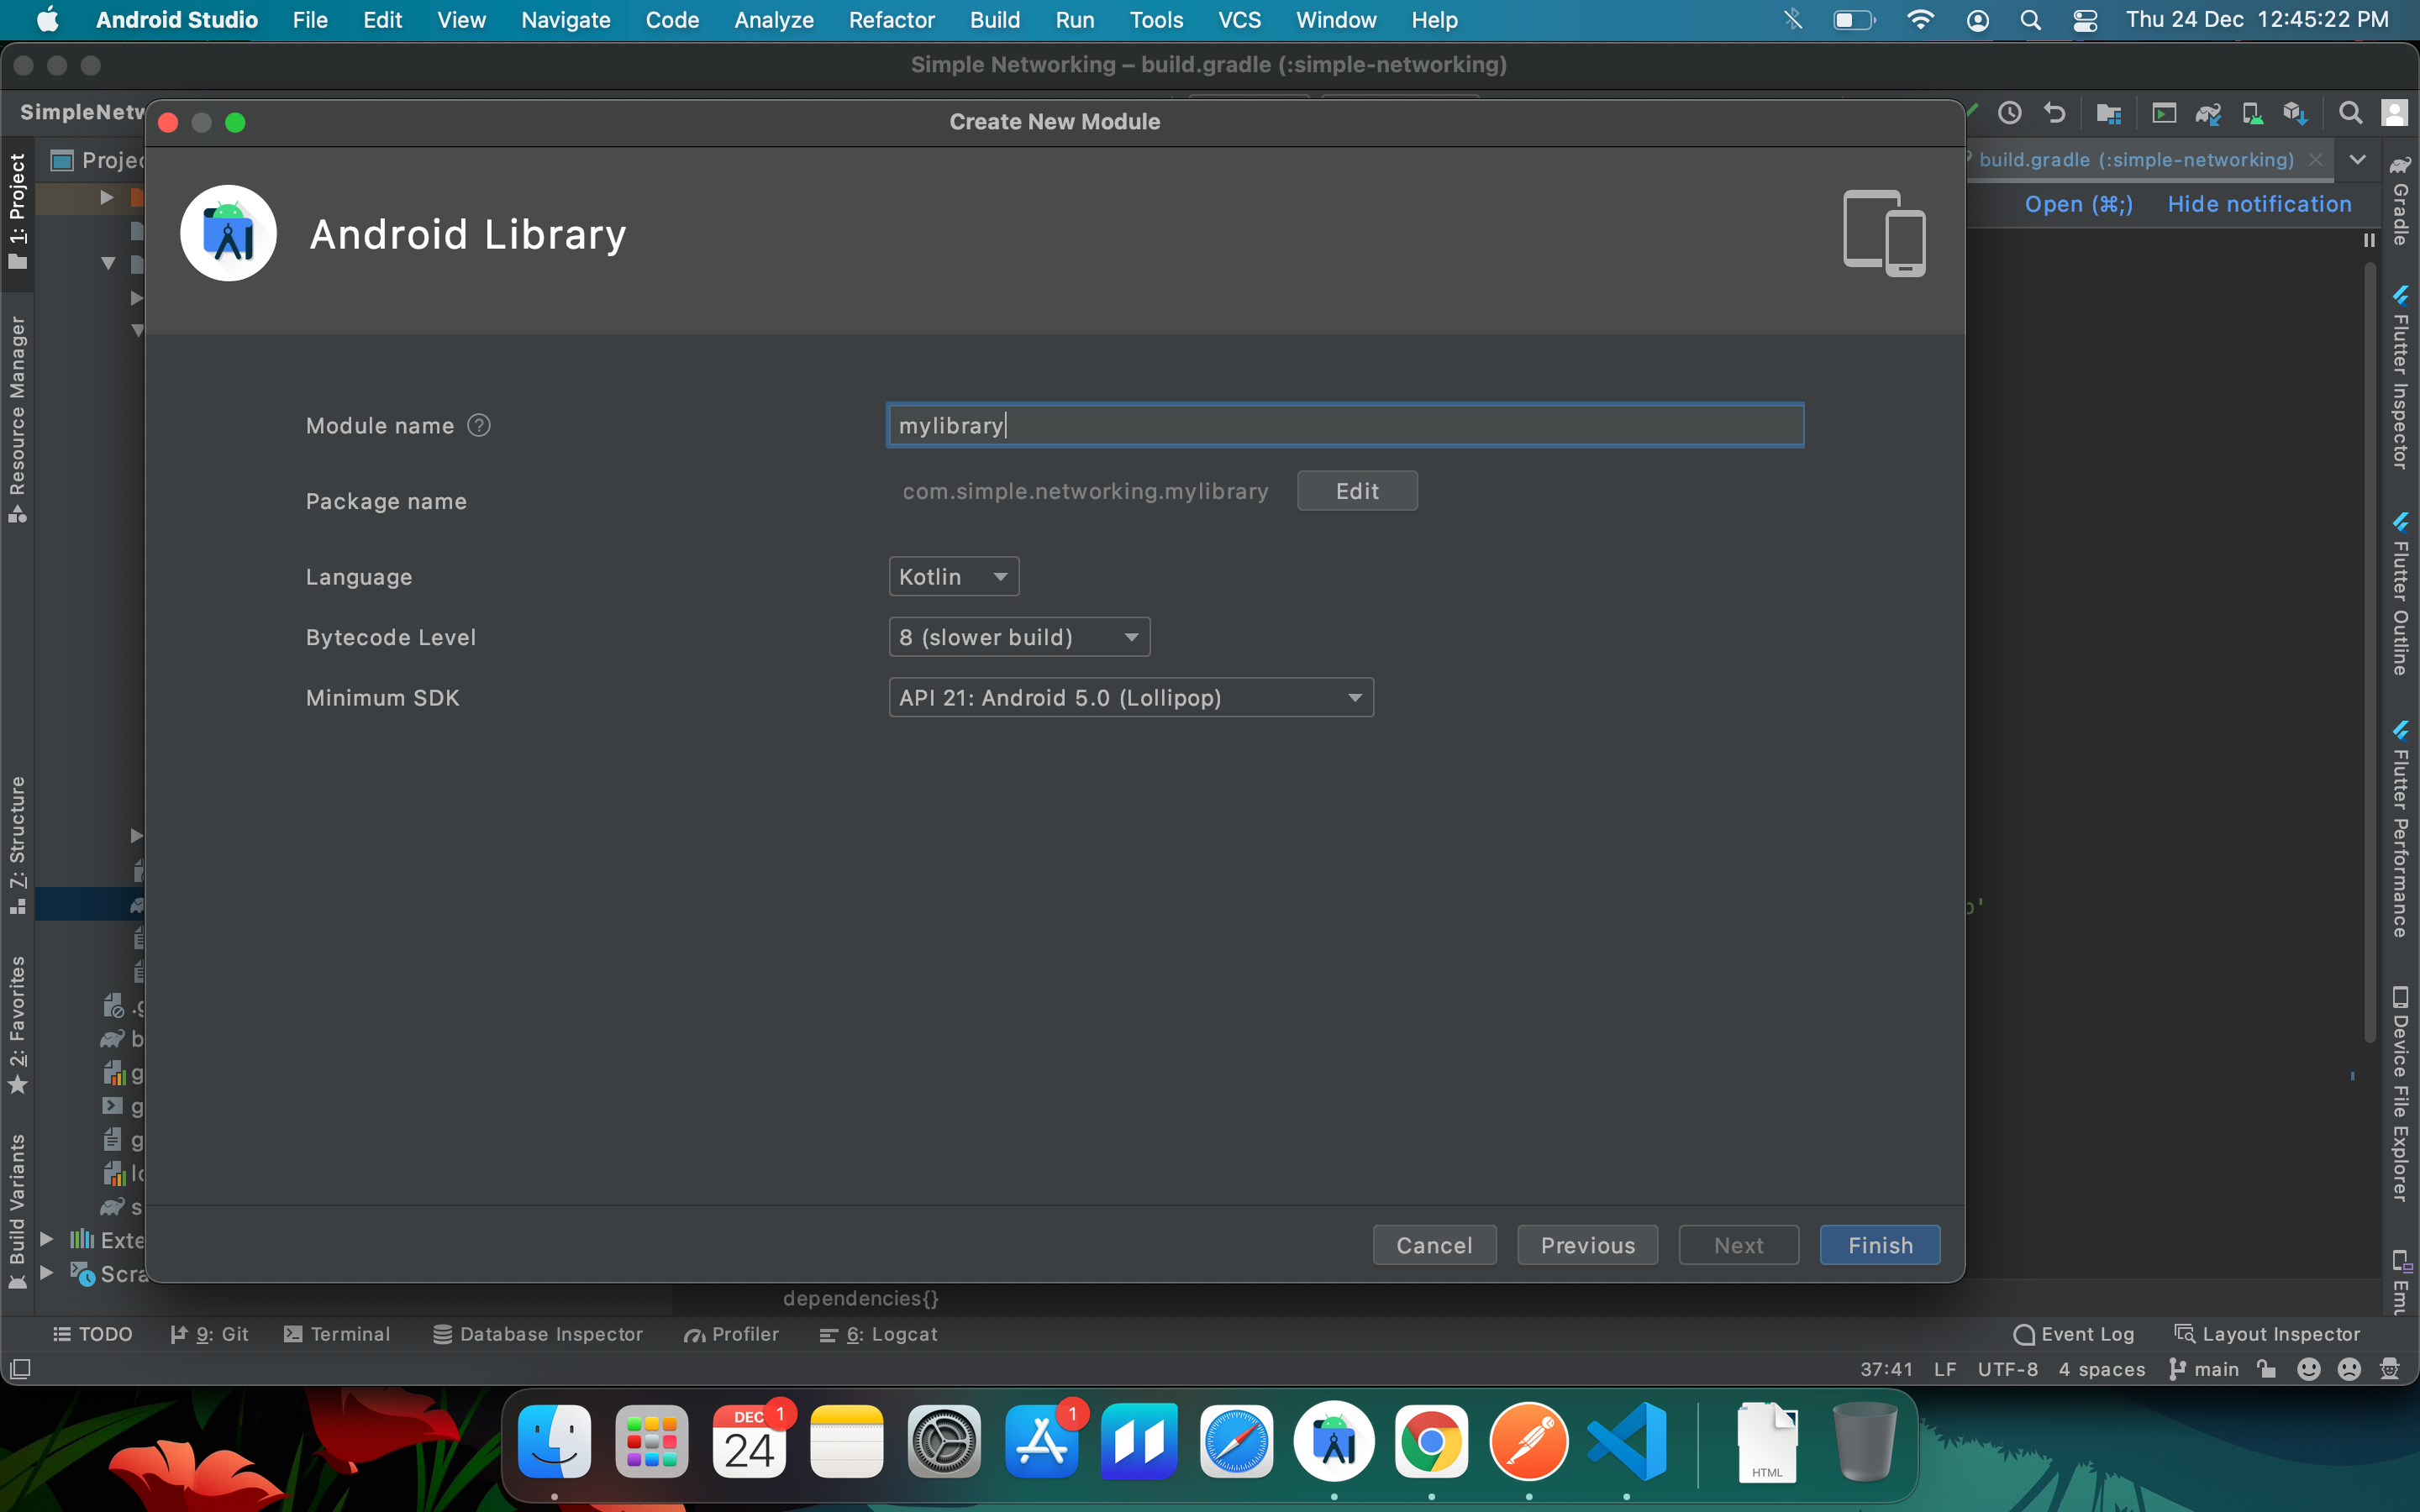
Task: Sync project with Gradle files elephant icon
Action: (x=2208, y=113)
